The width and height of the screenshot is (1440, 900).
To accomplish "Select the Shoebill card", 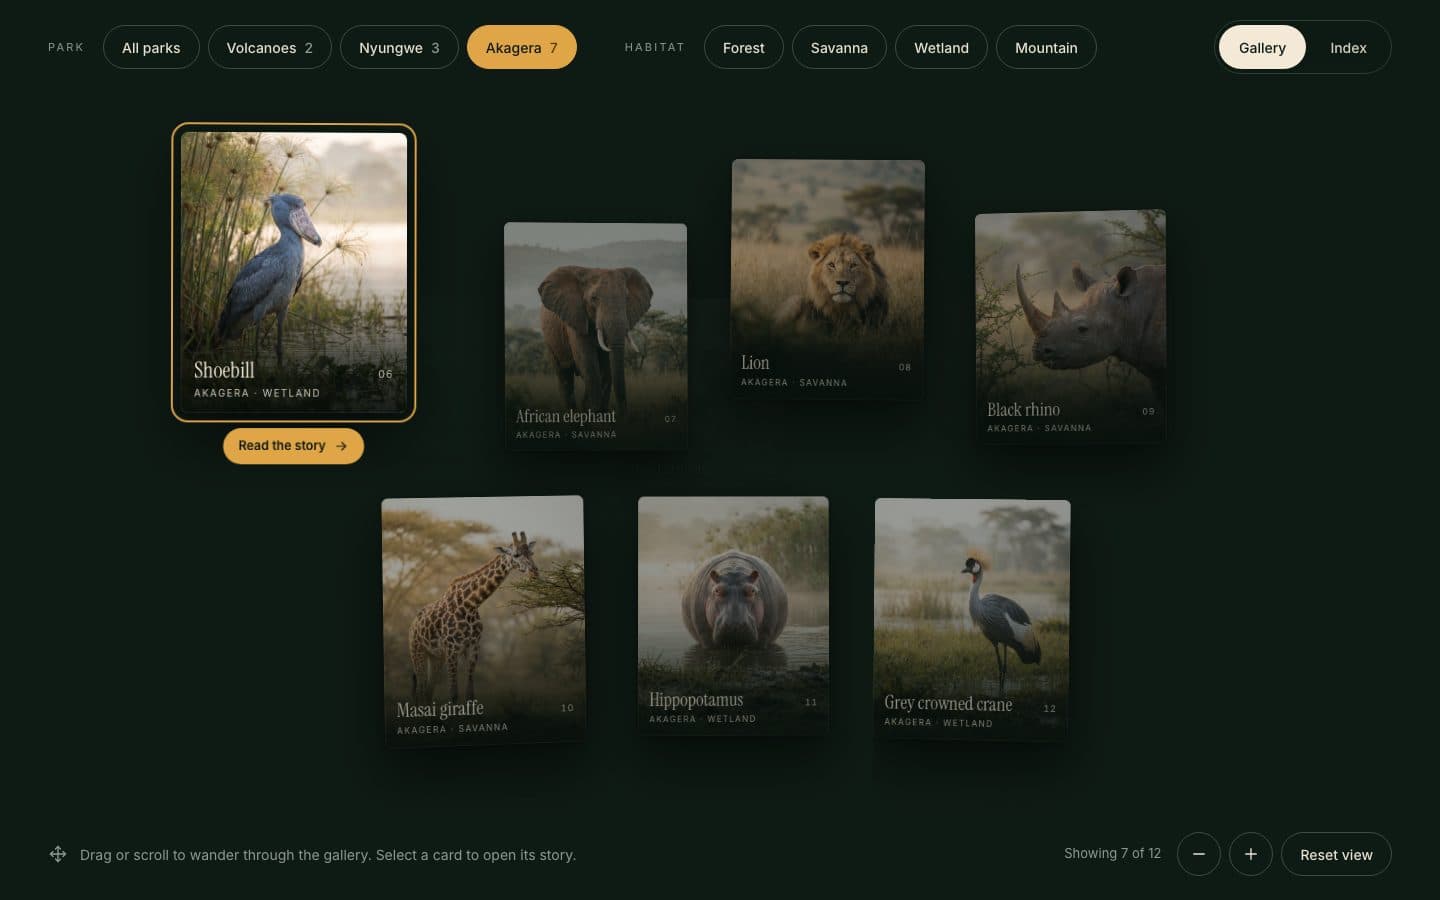I will click(x=294, y=272).
